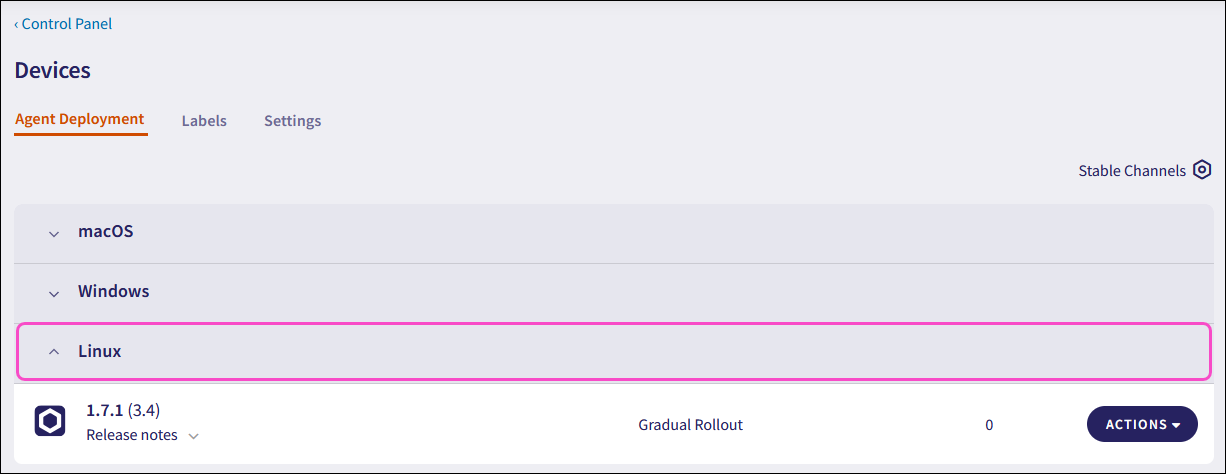This screenshot has width=1226, height=474.
Task: Click the Linux section title
Action: pos(100,352)
